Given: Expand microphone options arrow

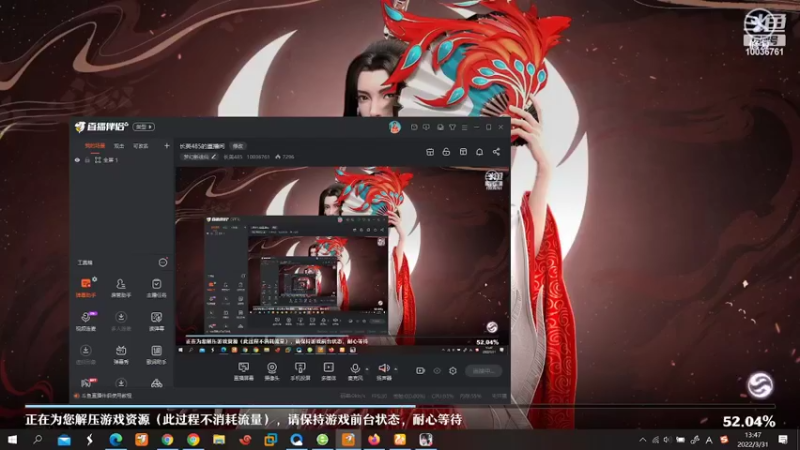Looking at the screenshot, I should [x=367, y=368].
